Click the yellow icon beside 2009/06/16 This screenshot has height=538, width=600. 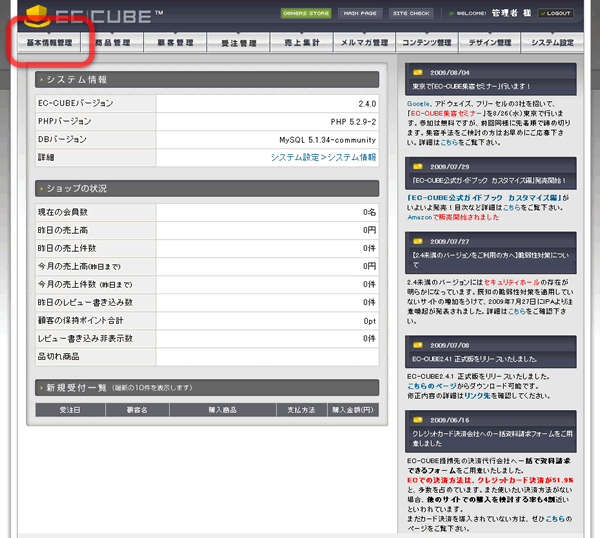click(417, 420)
